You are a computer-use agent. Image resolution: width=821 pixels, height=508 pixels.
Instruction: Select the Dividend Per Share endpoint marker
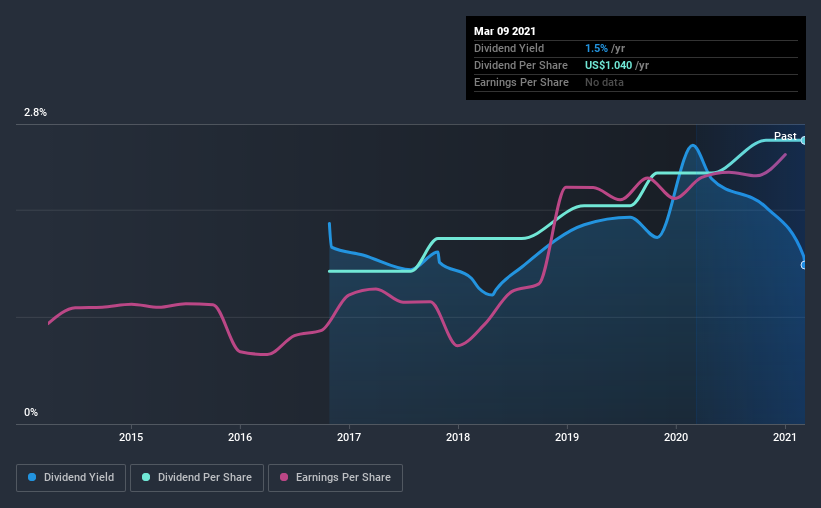click(804, 140)
